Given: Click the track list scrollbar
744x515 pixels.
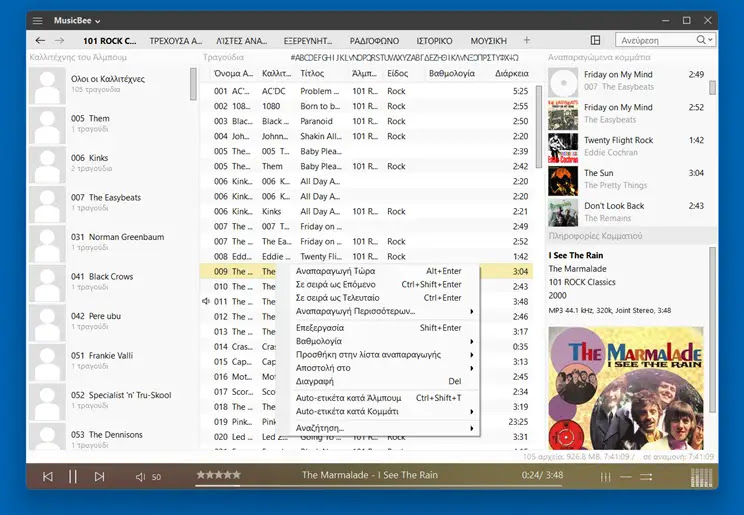Looking at the screenshot, I should point(539,127).
